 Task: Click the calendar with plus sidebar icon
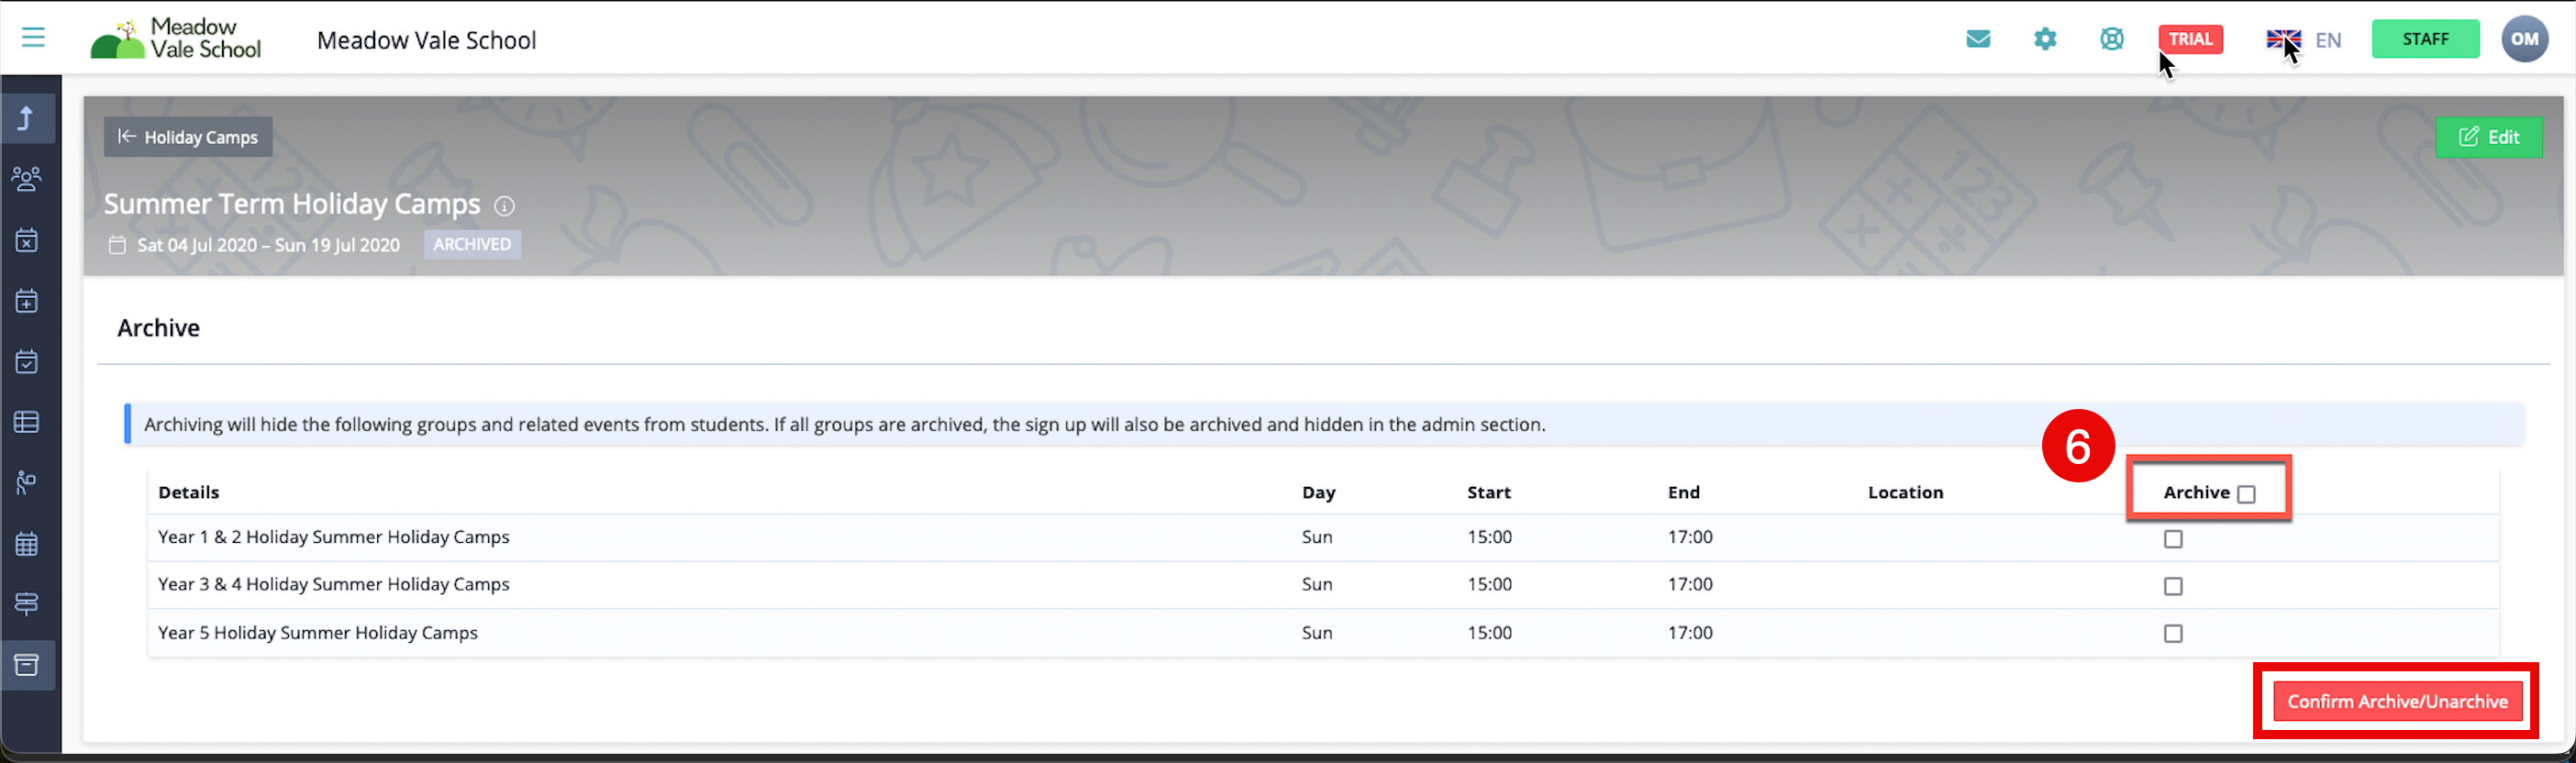[x=27, y=301]
